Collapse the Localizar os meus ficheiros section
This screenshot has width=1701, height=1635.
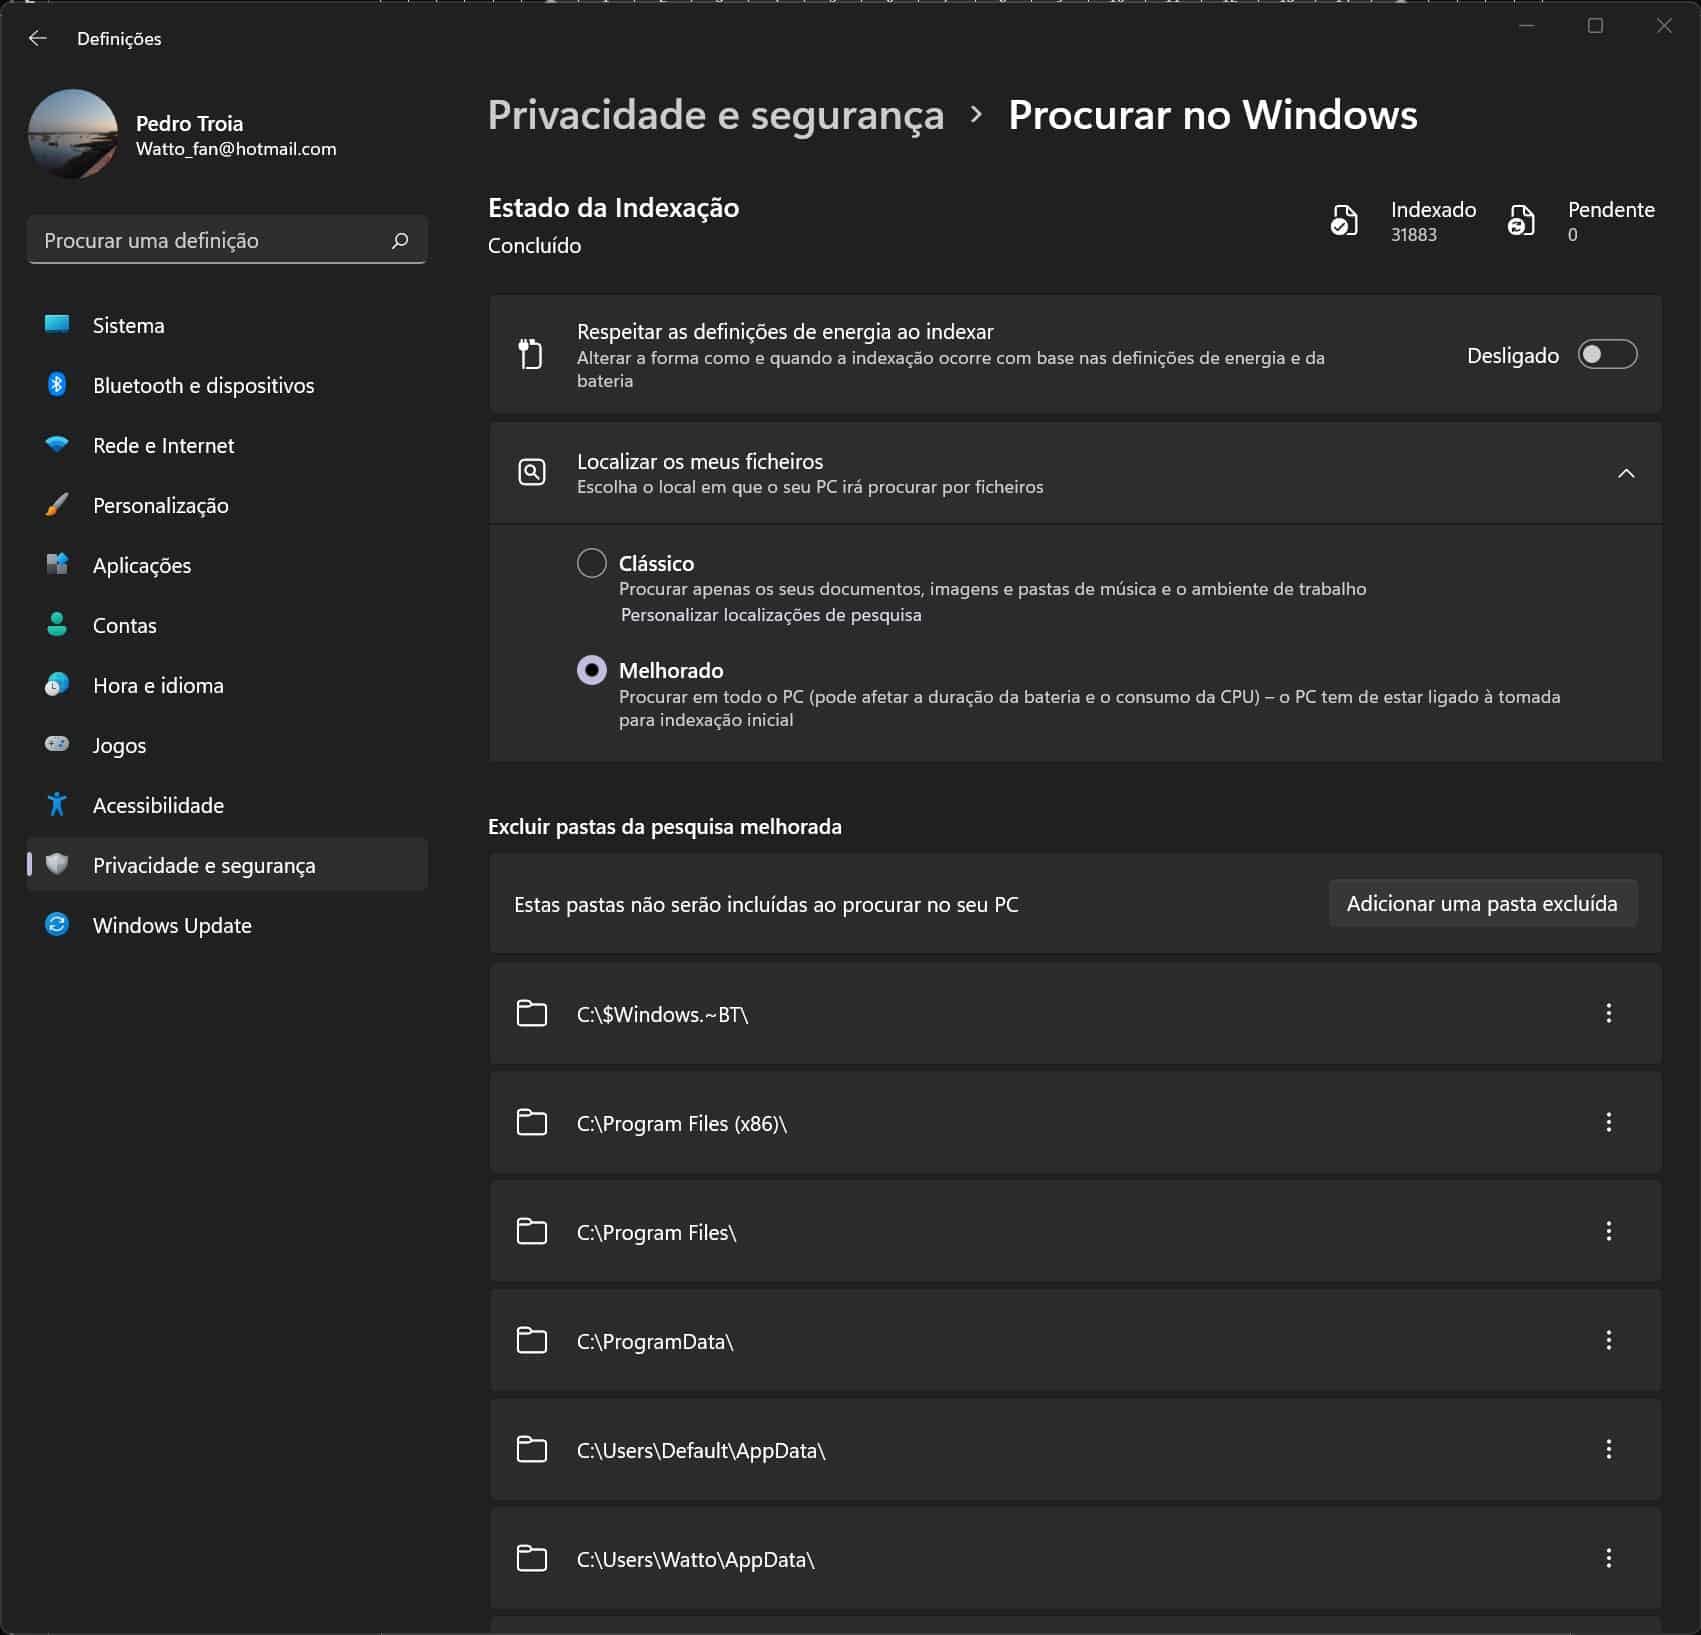click(x=1626, y=473)
